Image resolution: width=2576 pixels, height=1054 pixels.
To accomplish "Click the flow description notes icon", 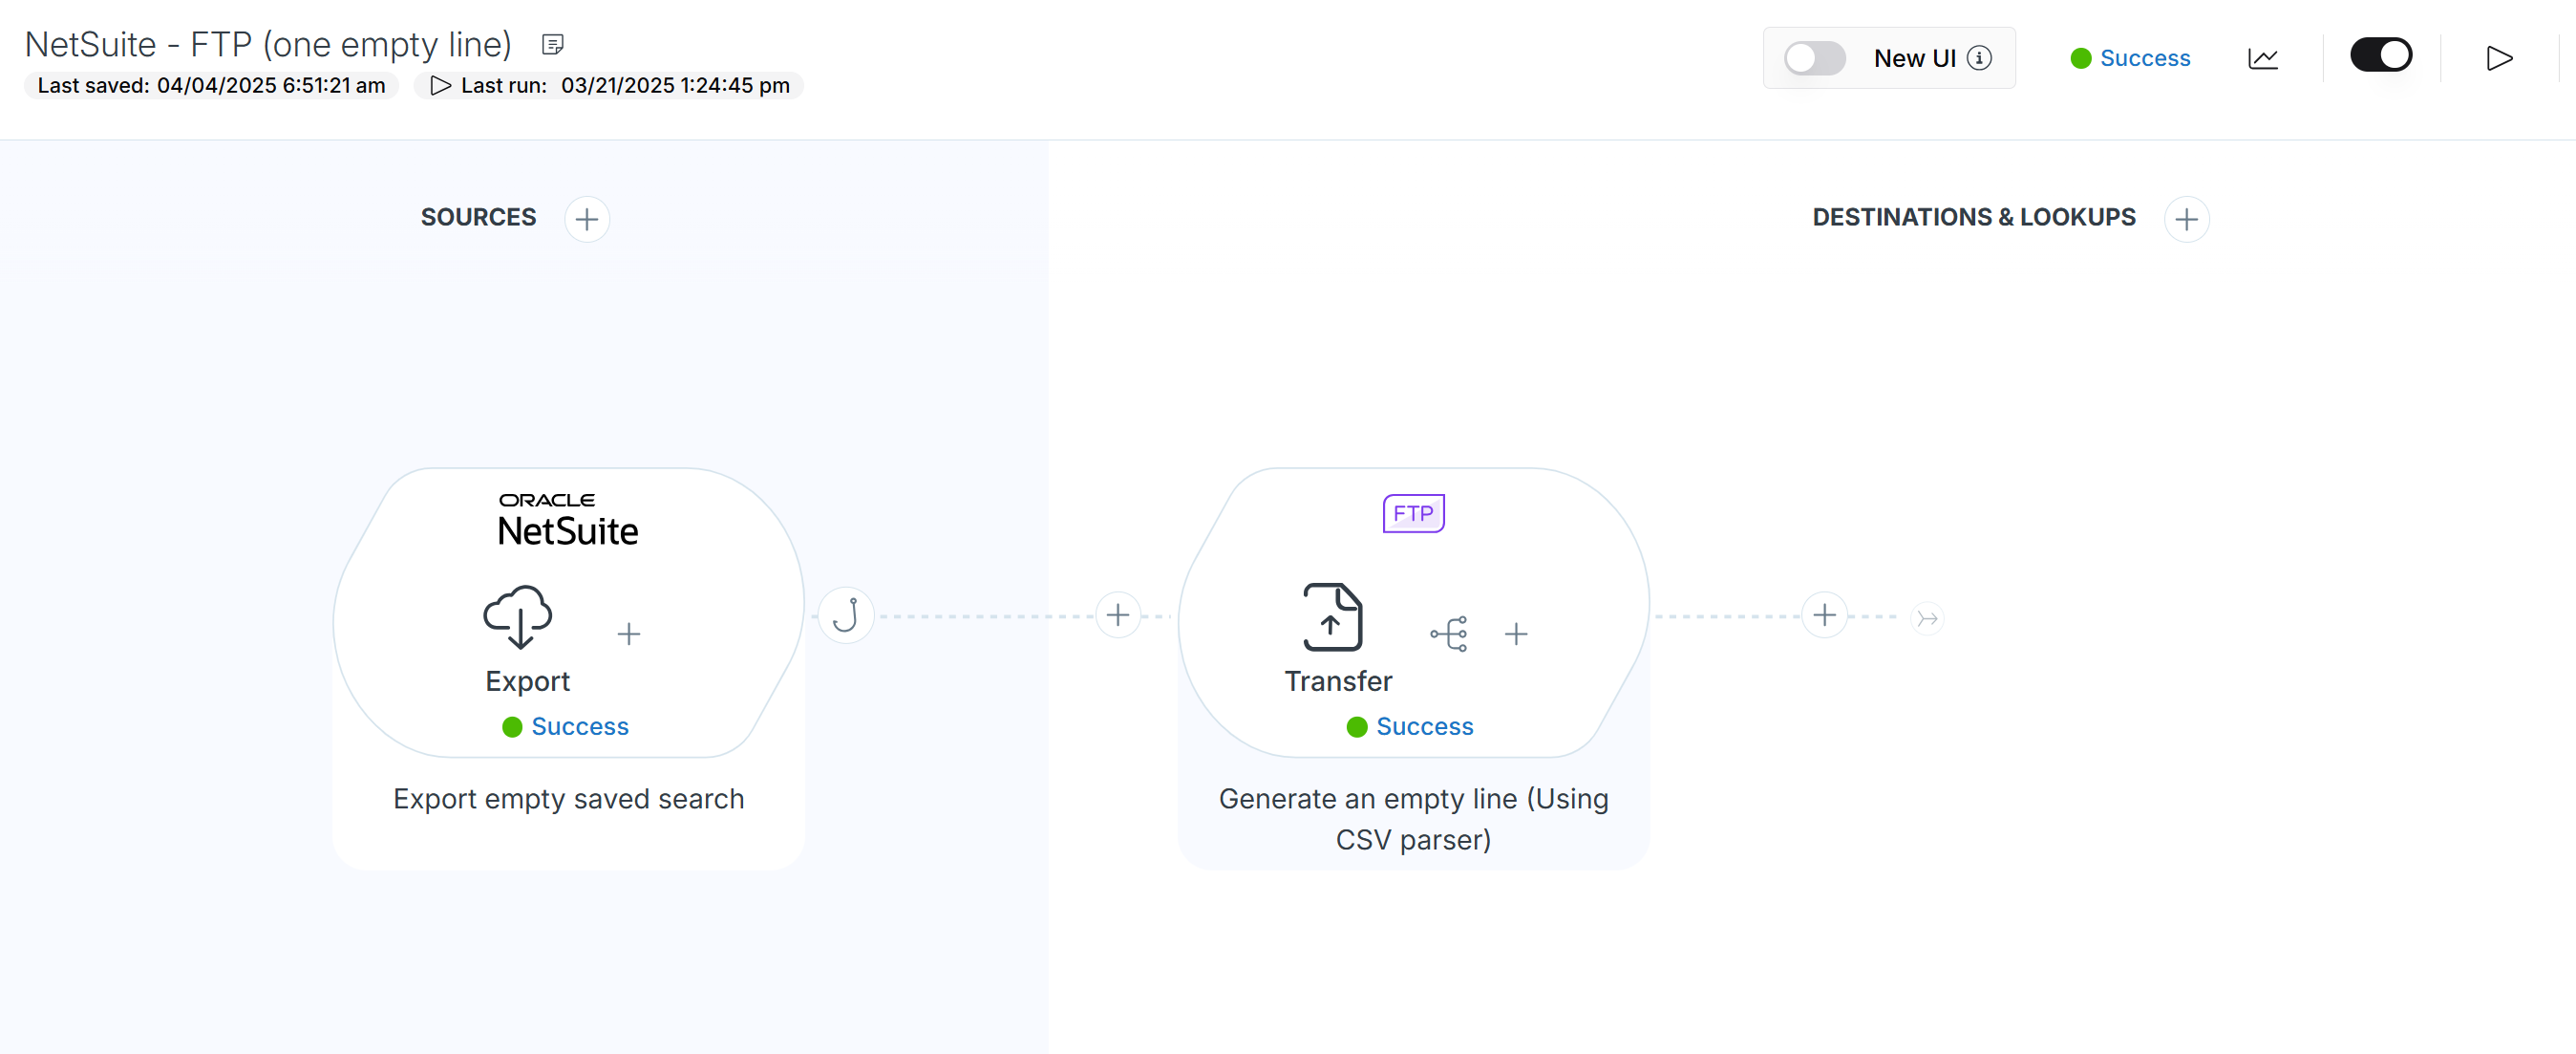I will point(552,44).
